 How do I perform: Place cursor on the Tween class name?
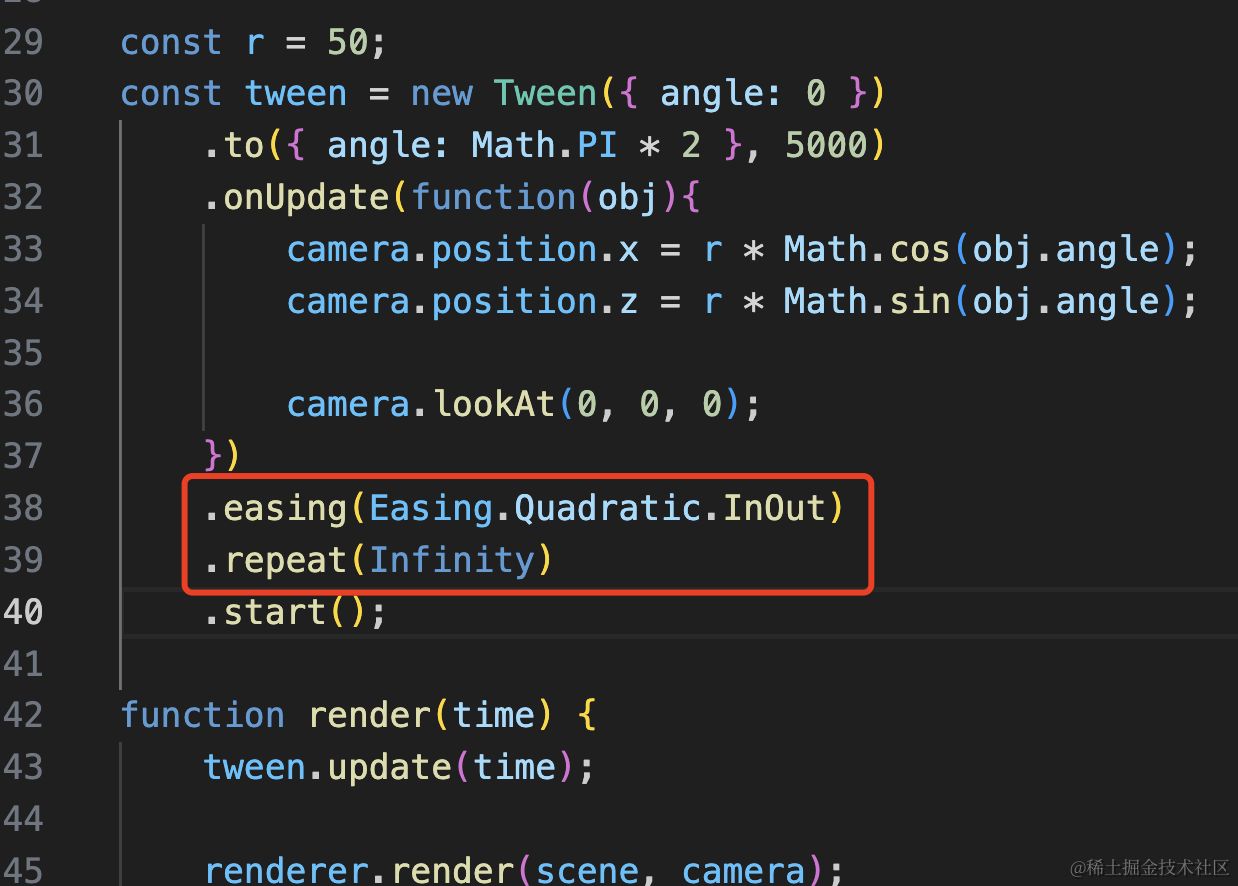(545, 94)
